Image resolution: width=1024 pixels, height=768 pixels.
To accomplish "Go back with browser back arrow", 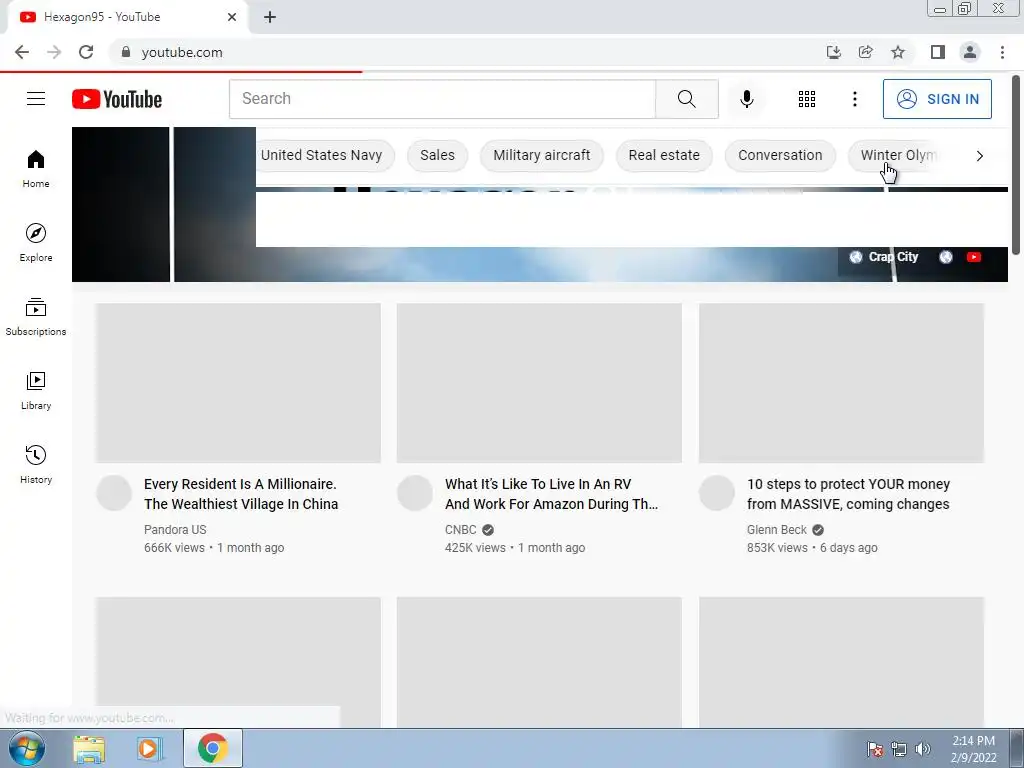I will [x=22, y=52].
